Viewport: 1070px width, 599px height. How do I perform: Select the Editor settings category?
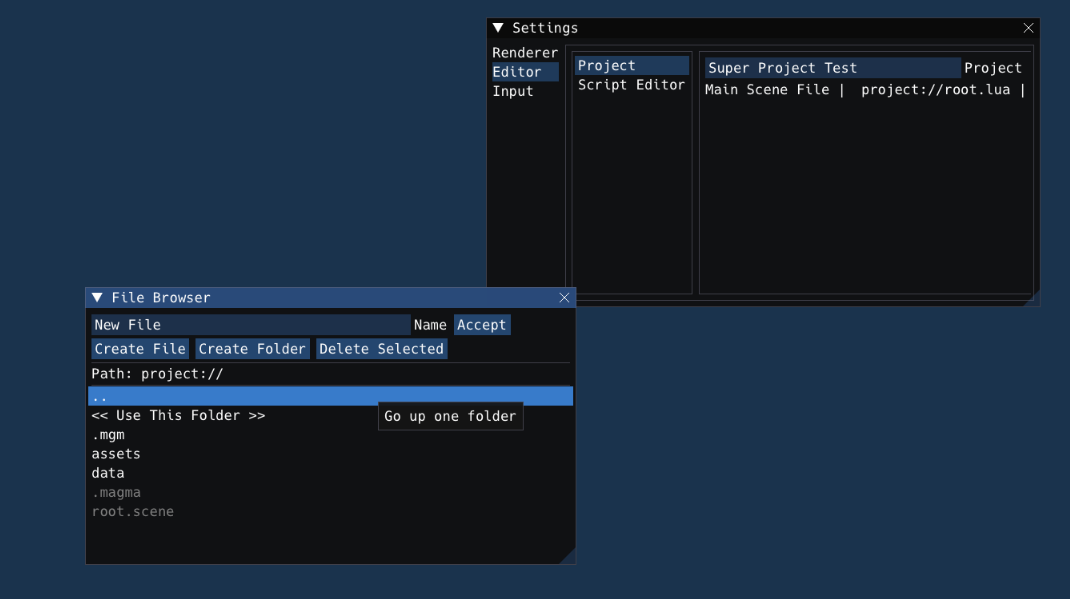(x=525, y=72)
